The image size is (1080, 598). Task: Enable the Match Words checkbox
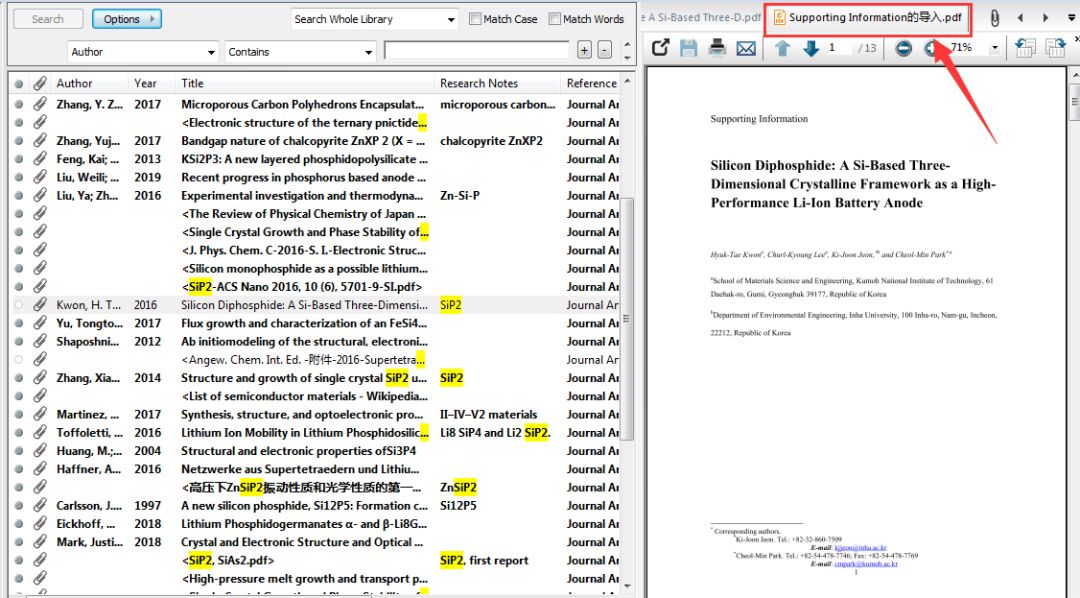coord(554,19)
